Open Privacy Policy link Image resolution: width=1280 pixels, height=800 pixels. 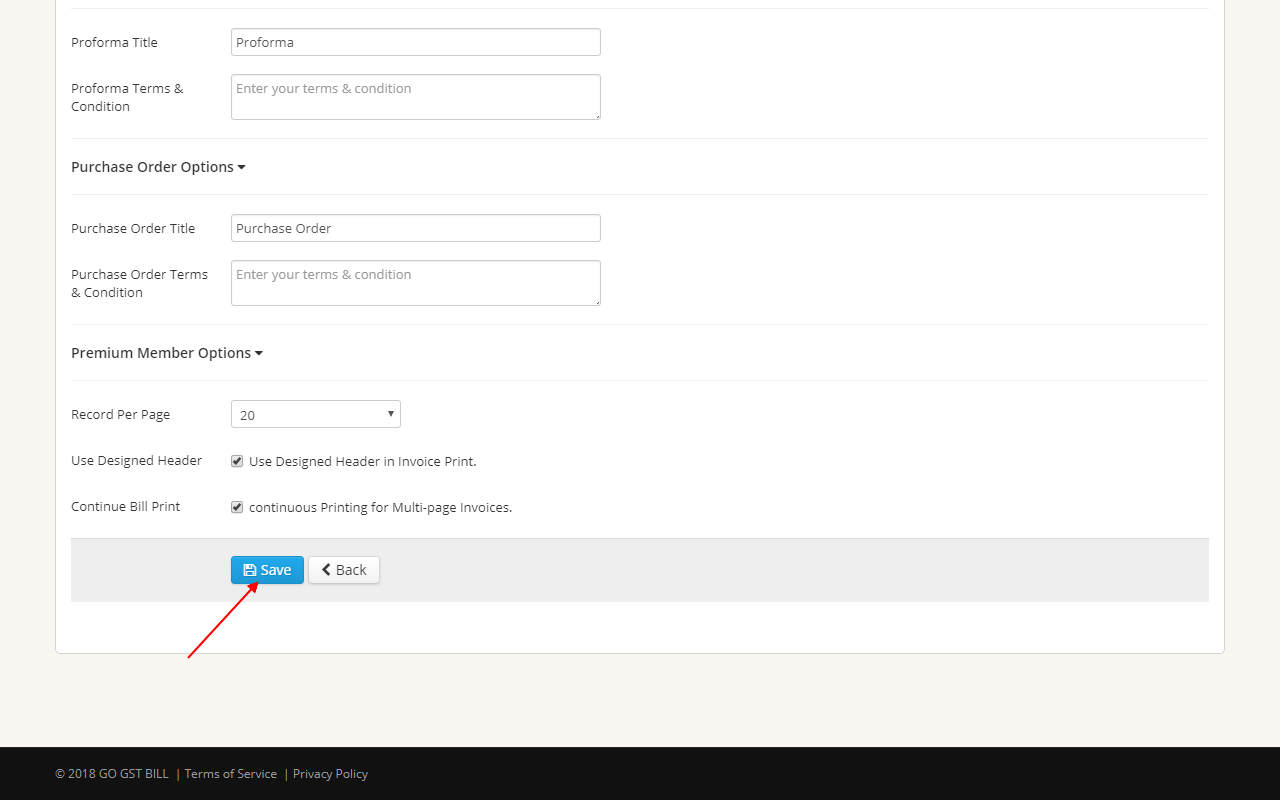pyautogui.click(x=330, y=774)
